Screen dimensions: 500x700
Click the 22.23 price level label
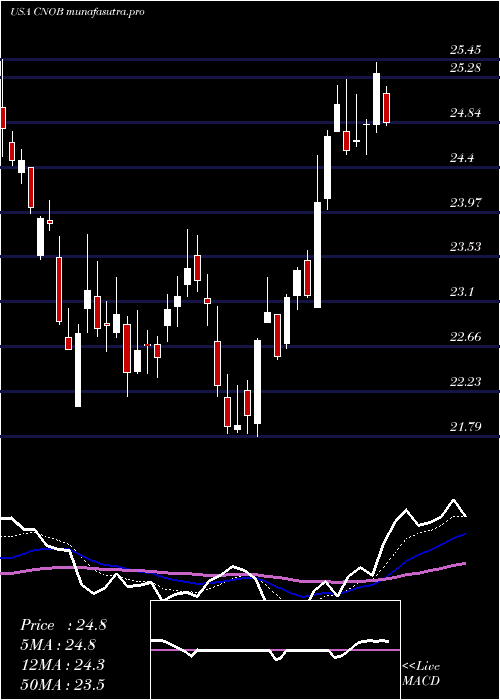tap(465, 382)
